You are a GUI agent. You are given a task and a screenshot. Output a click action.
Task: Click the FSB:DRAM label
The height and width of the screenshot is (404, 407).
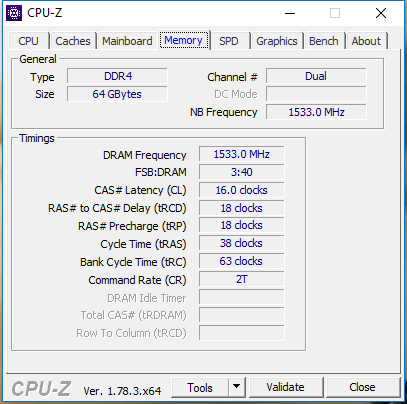click(161, 172)
